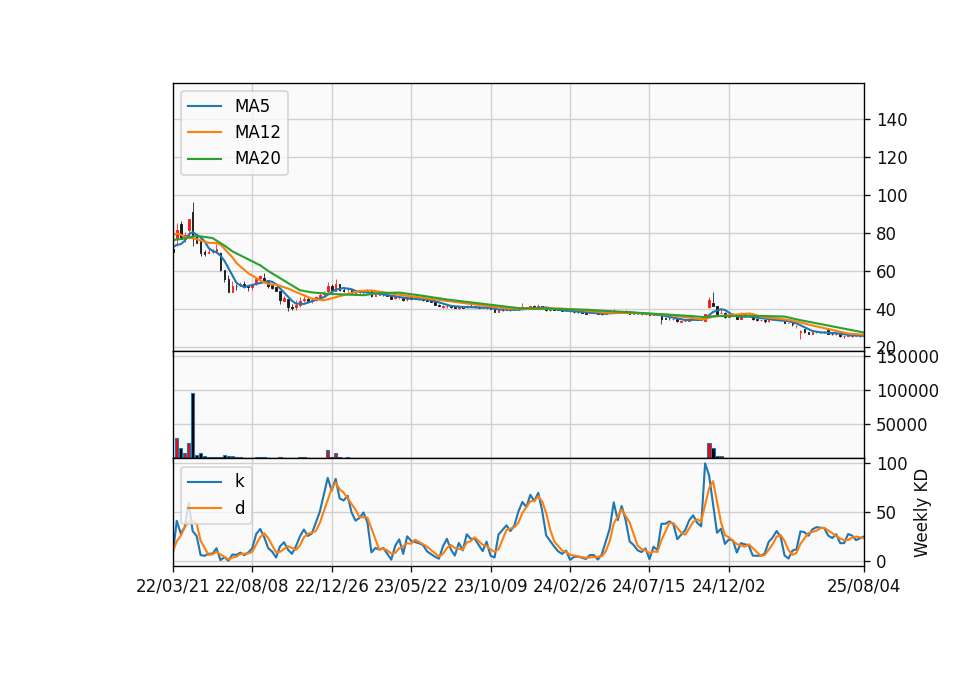Click the 24/07/15 date label
This screenshot has width=960, height=690.
649,586
